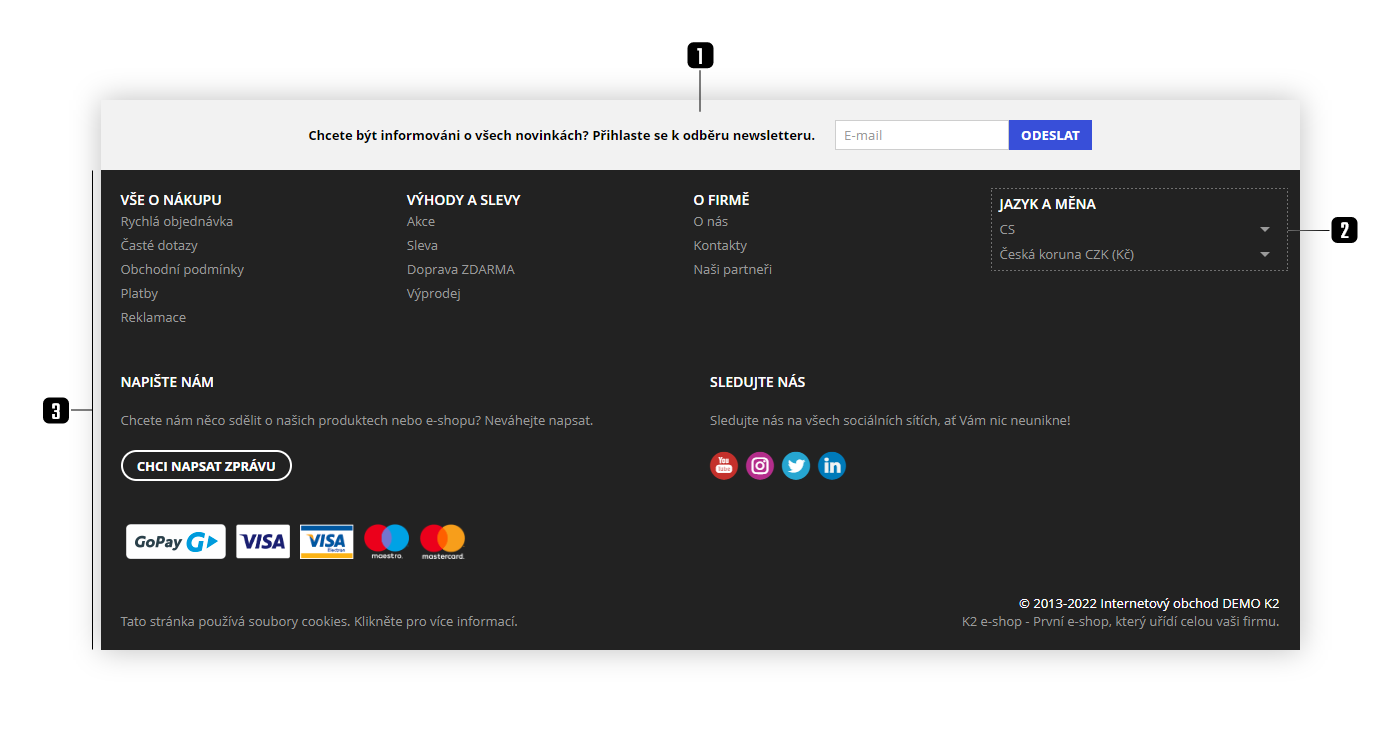Click the VŠE O NÁKUPU heading
Image resolution: width=1400 pixels, height=750 pixels.
pyautogui.click(x=171, y=200)
